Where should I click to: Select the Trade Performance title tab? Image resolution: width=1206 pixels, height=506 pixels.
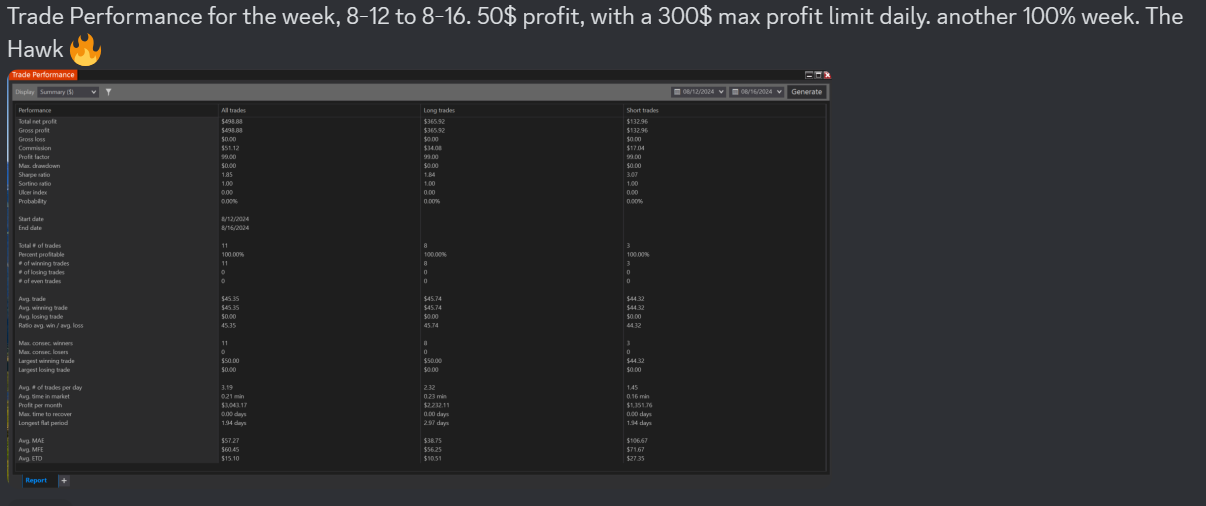43,75
